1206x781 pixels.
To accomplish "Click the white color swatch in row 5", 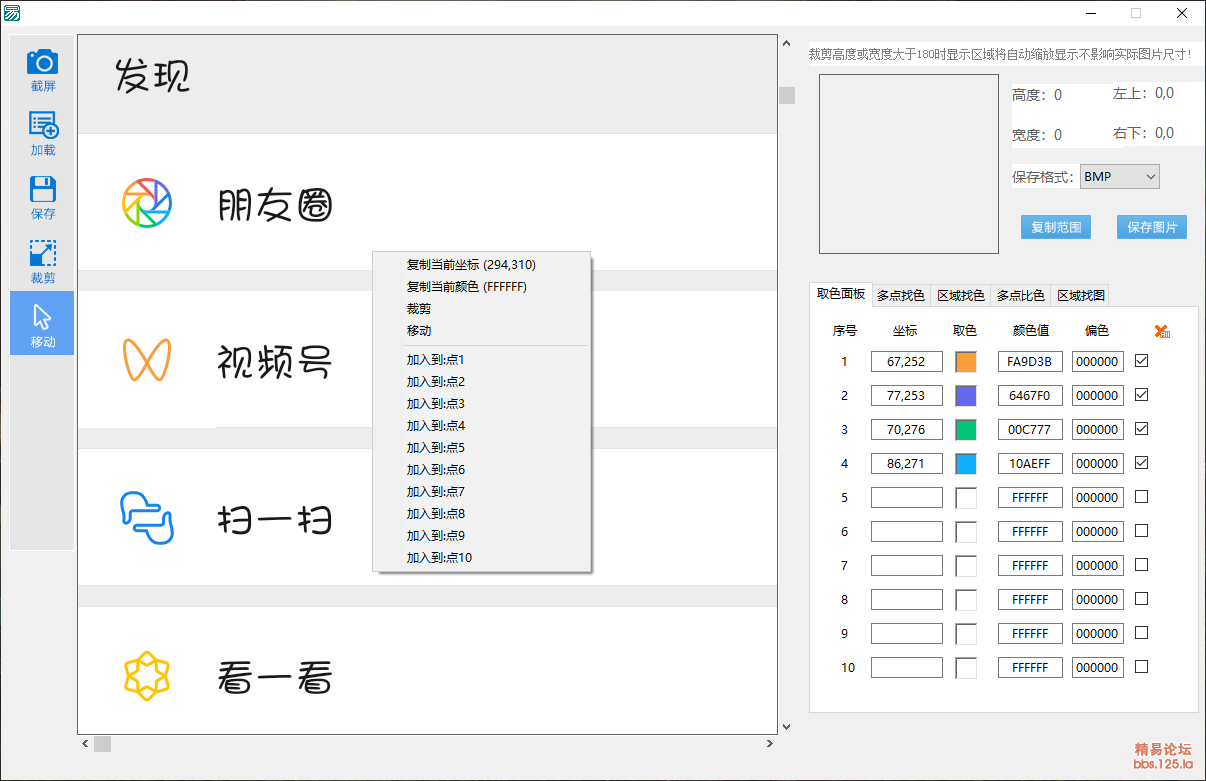I will click(966, 498).
